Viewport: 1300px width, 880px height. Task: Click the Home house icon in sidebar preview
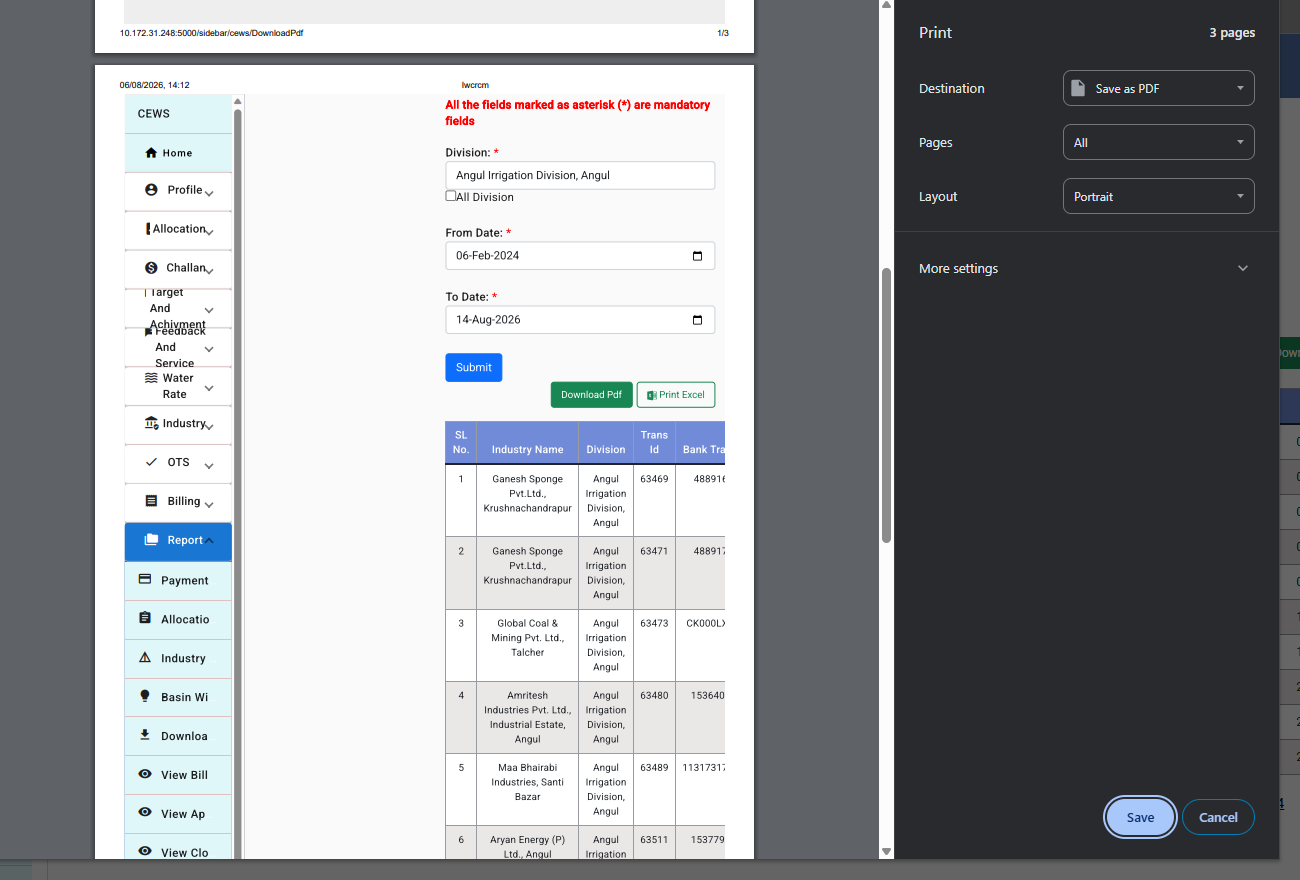151,153
